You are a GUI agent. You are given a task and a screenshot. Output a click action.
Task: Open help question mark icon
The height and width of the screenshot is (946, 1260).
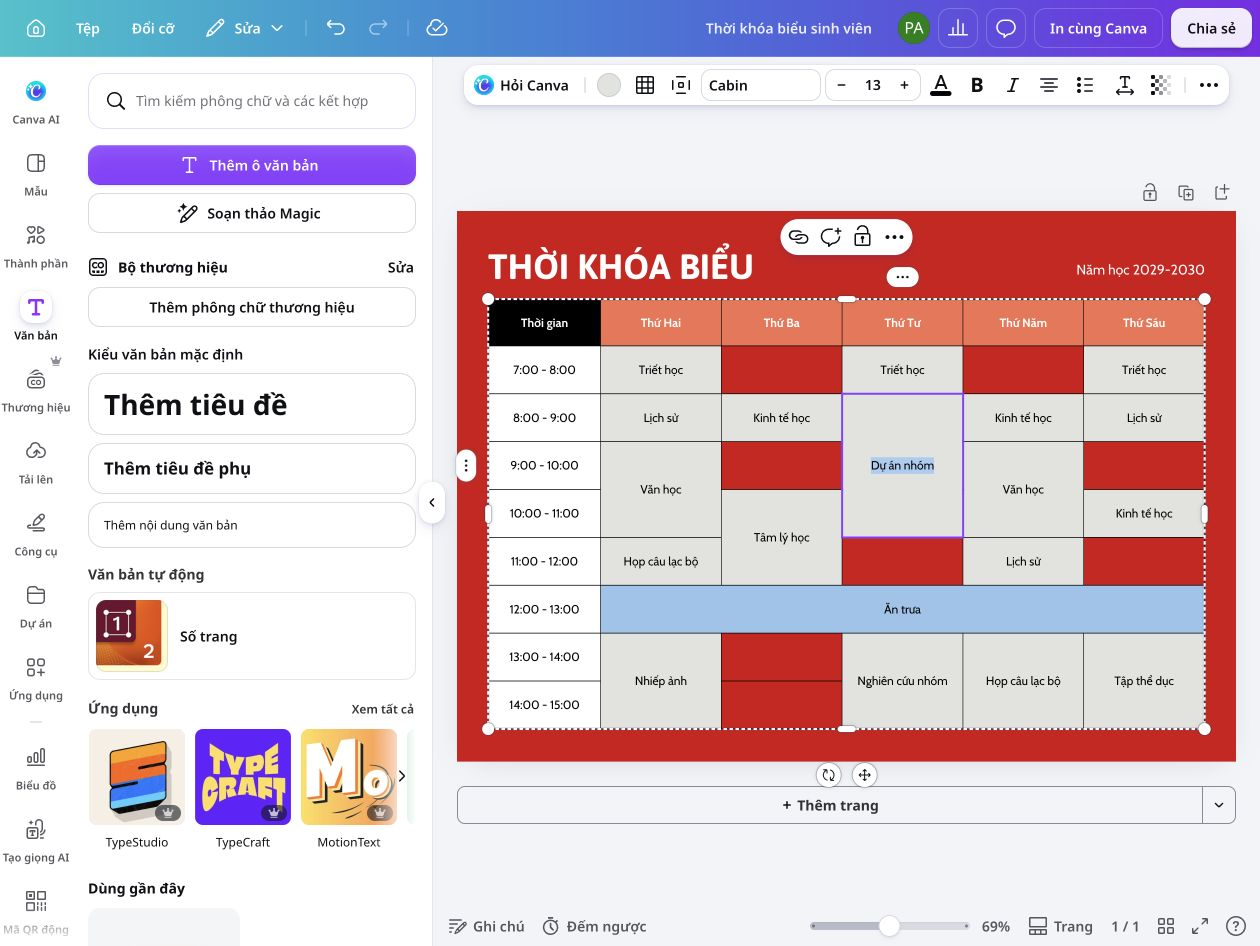(x=1237, y=926)
